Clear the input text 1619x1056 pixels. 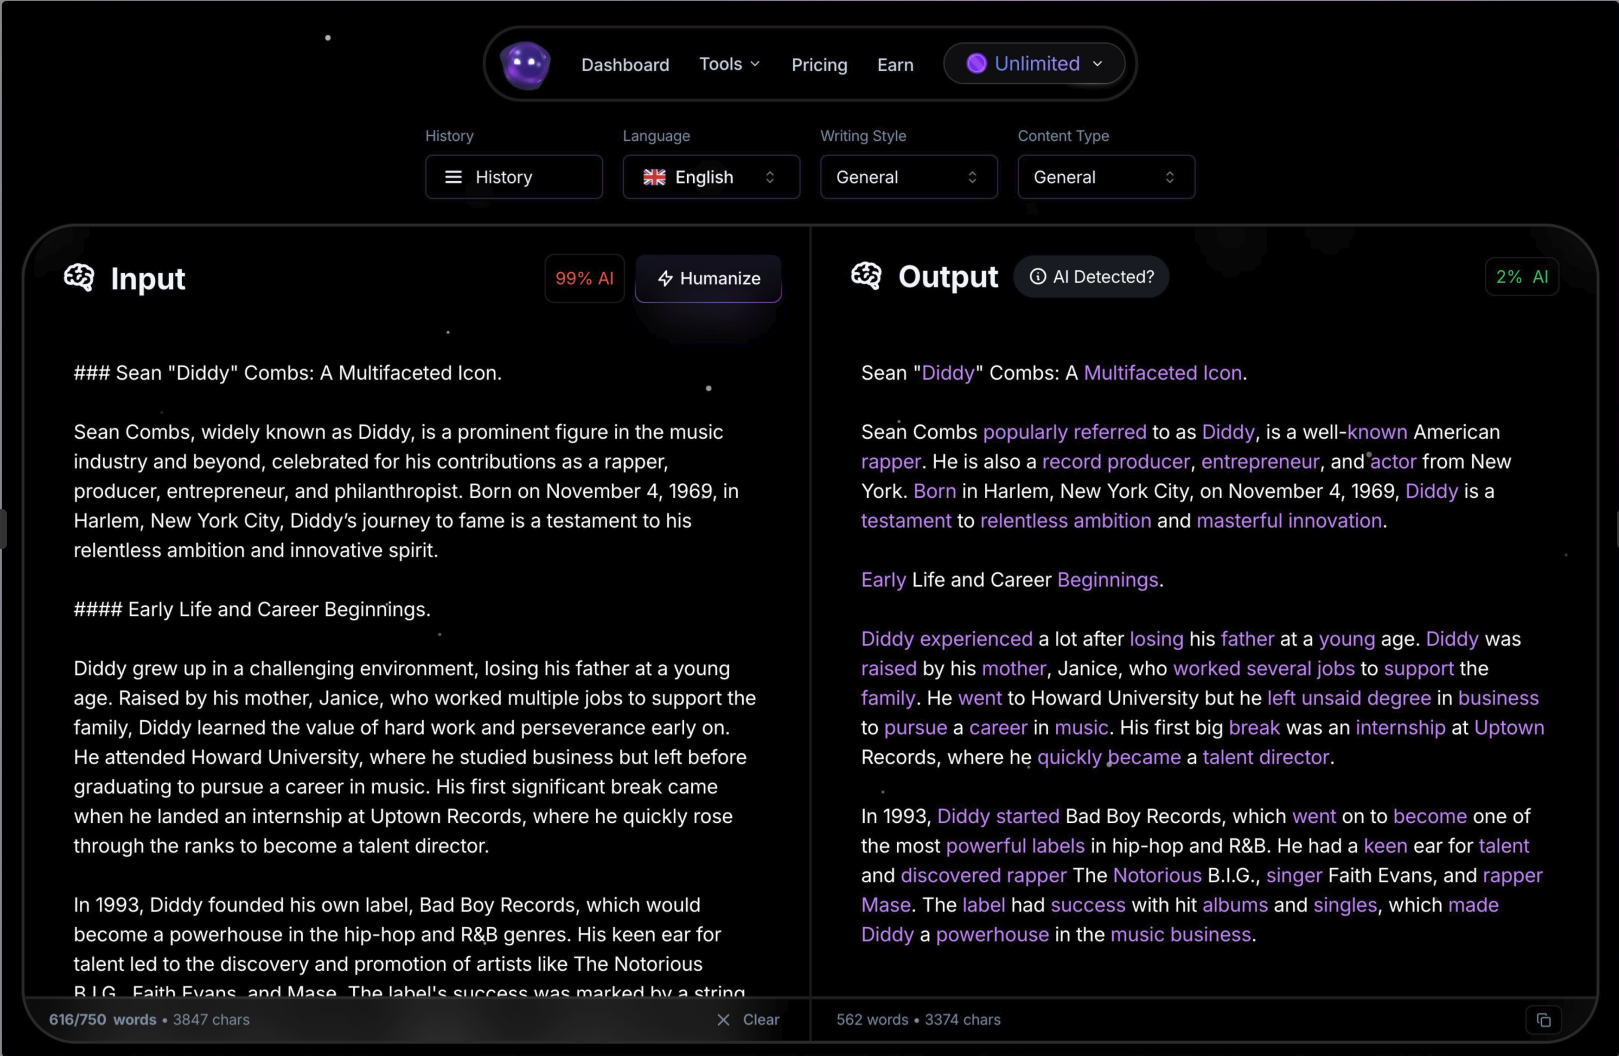point(748,1020)
